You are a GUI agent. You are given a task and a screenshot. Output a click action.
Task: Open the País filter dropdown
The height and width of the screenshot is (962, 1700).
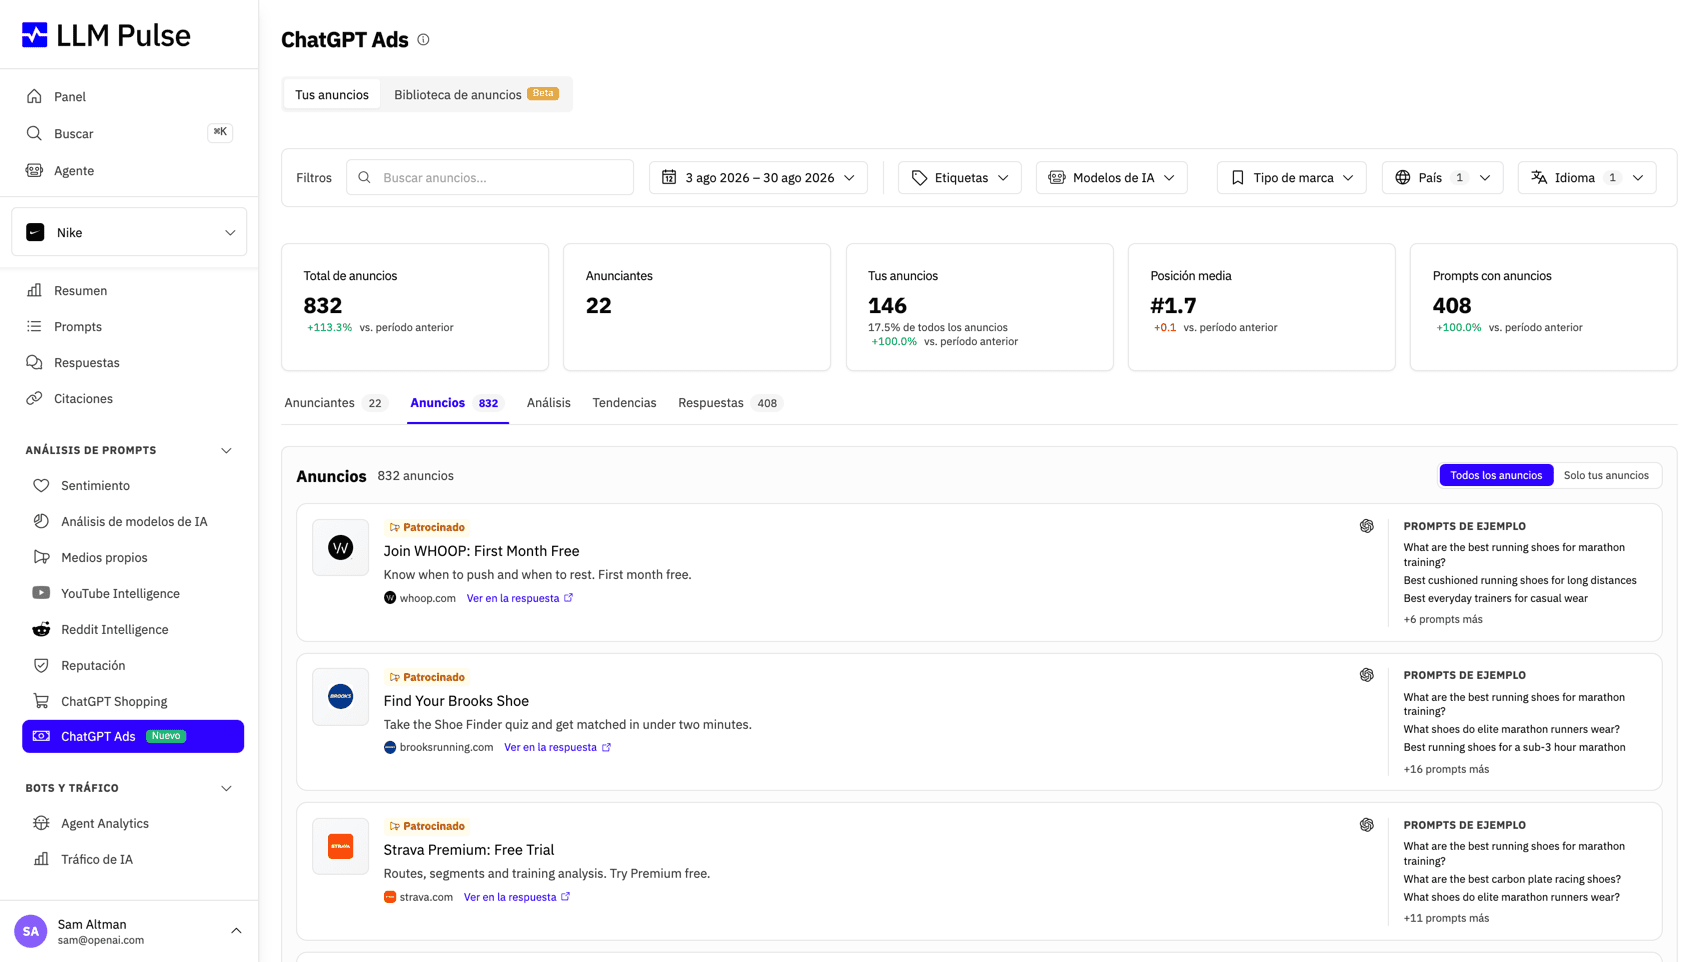point(1442,178)
